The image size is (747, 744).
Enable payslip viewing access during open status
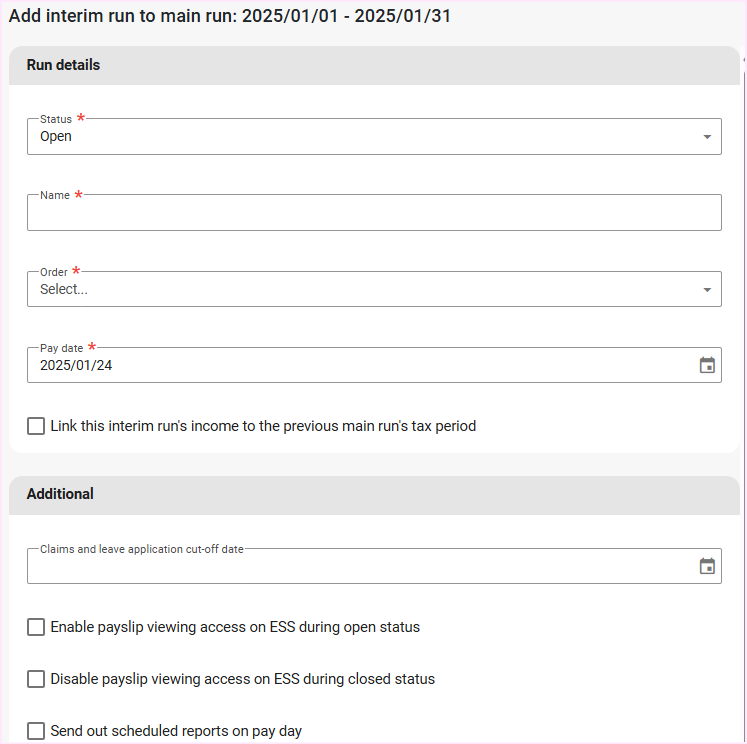[36, 627]
